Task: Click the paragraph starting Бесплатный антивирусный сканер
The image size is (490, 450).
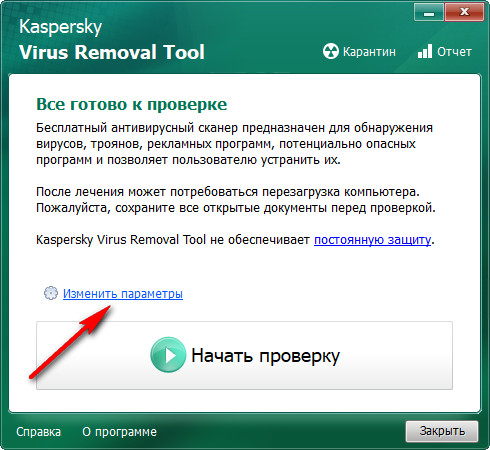Action: click(234, 144)
